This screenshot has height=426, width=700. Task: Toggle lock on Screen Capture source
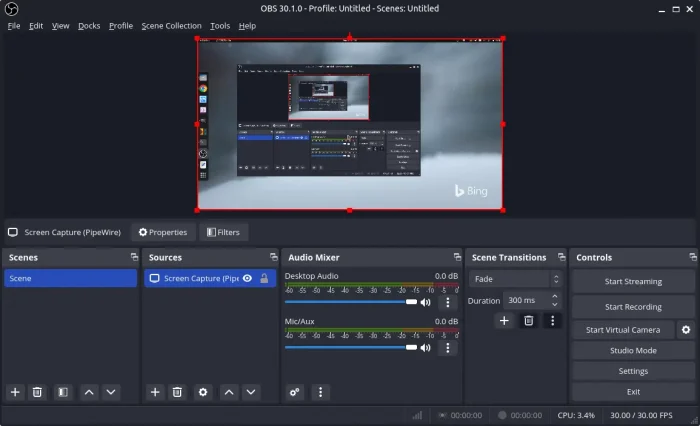point(263,278)
